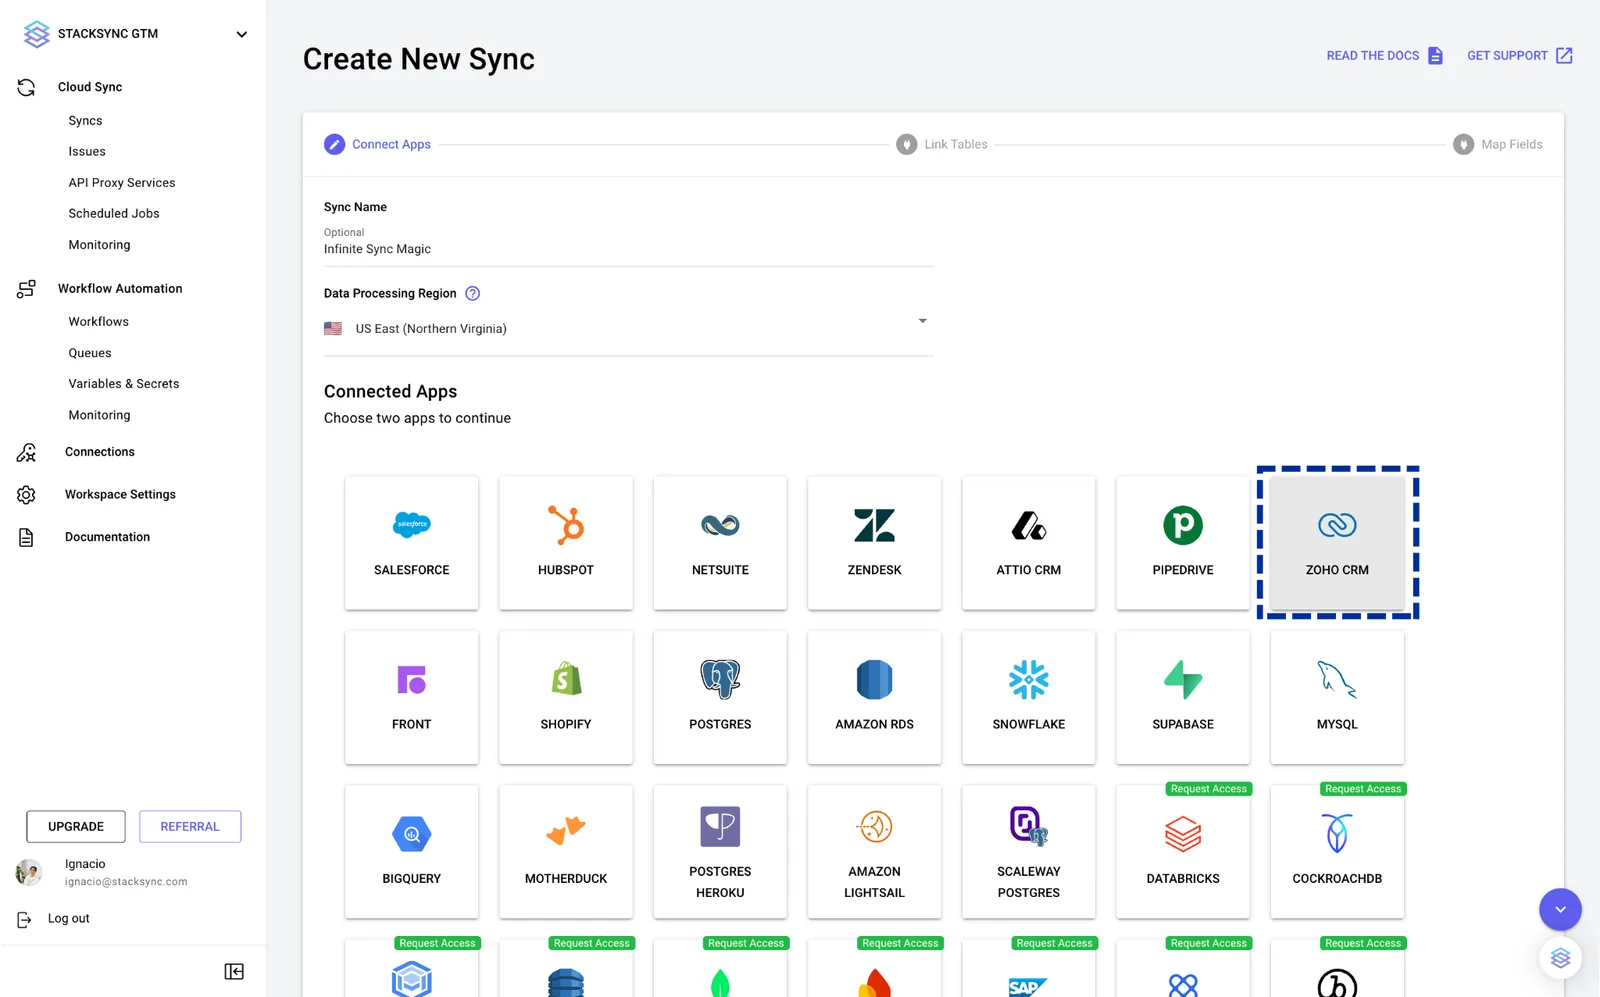The width and height of the screenshot is (1600, 997).
Task: Log out of the account
Action: tap(68, 918)
